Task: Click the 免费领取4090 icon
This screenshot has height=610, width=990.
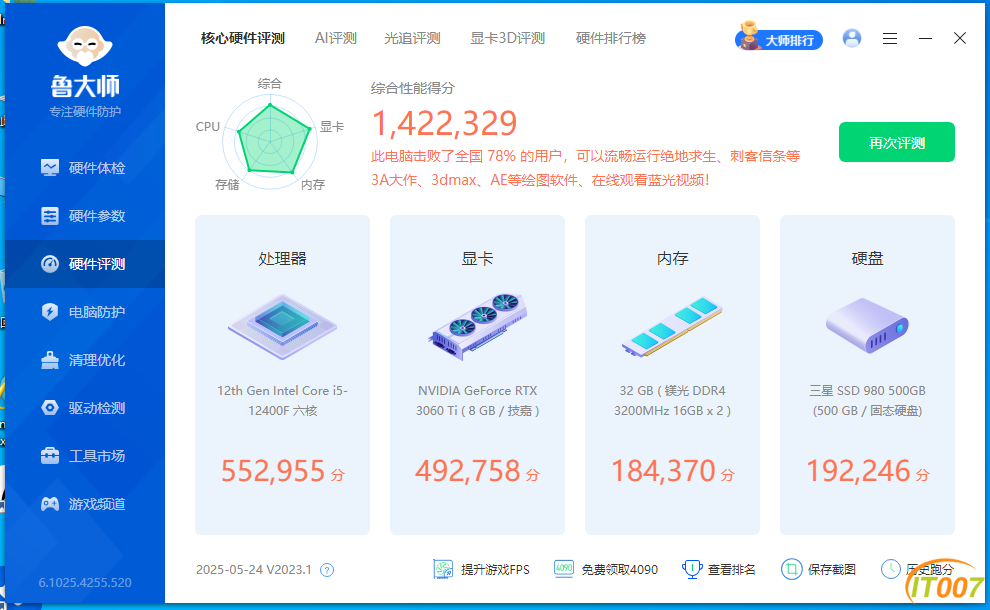Action: [564, 569]
